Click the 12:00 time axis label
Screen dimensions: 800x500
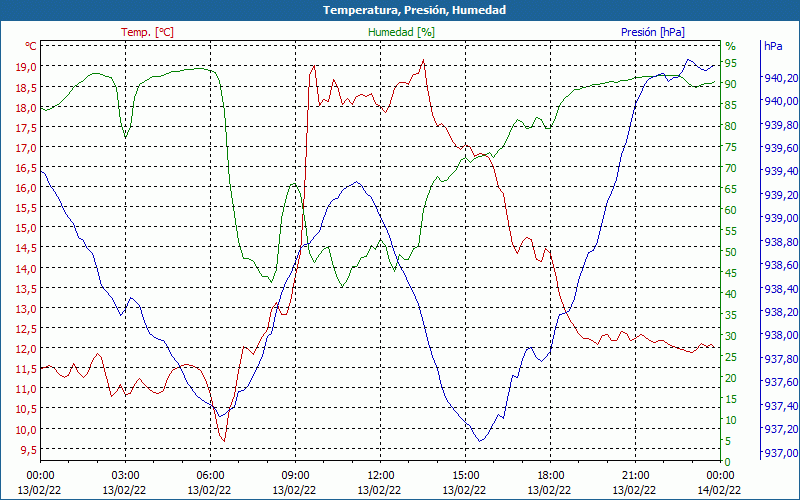(380, 477)
